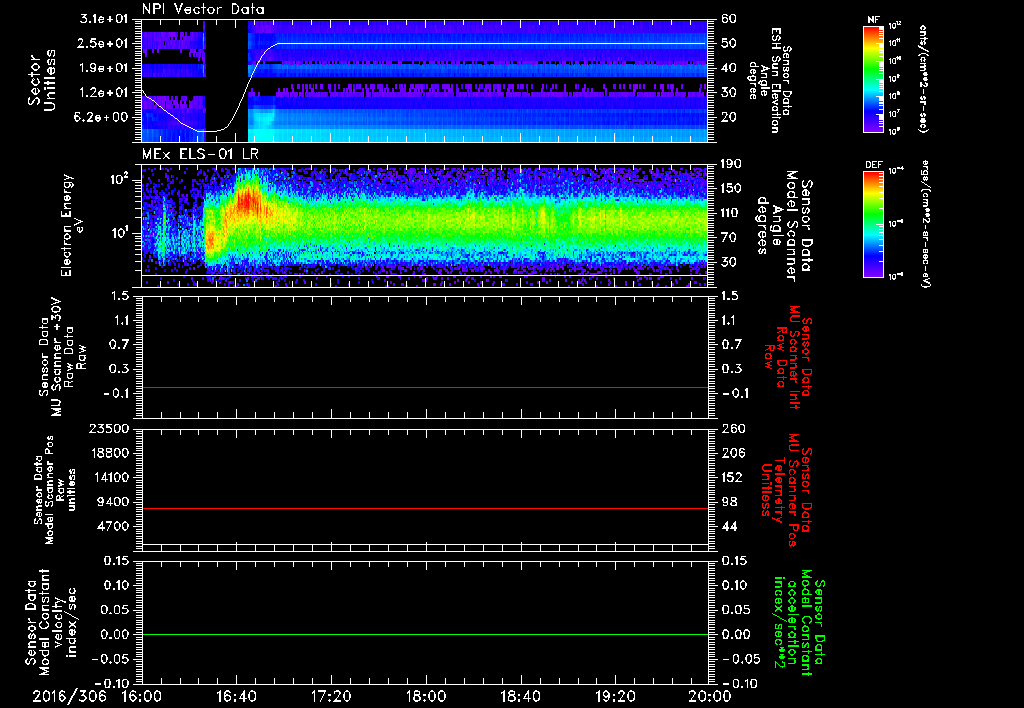Click the 1.2e+01 sector tick value
The image size is (1024, 708).
[x=105, y=93]
